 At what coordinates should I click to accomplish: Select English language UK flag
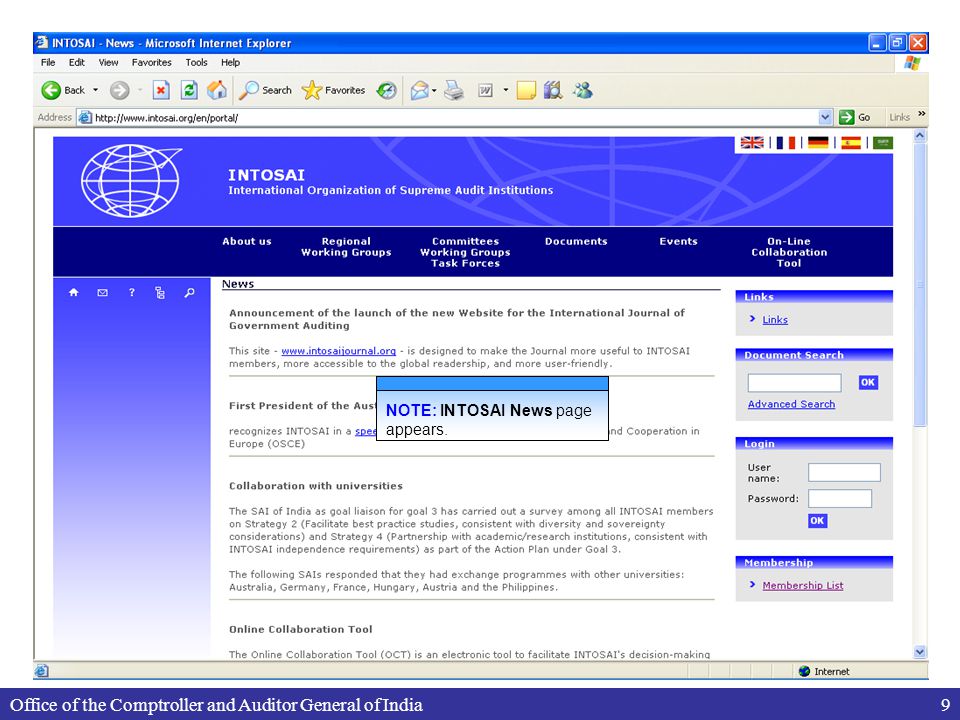click(752, 143)
